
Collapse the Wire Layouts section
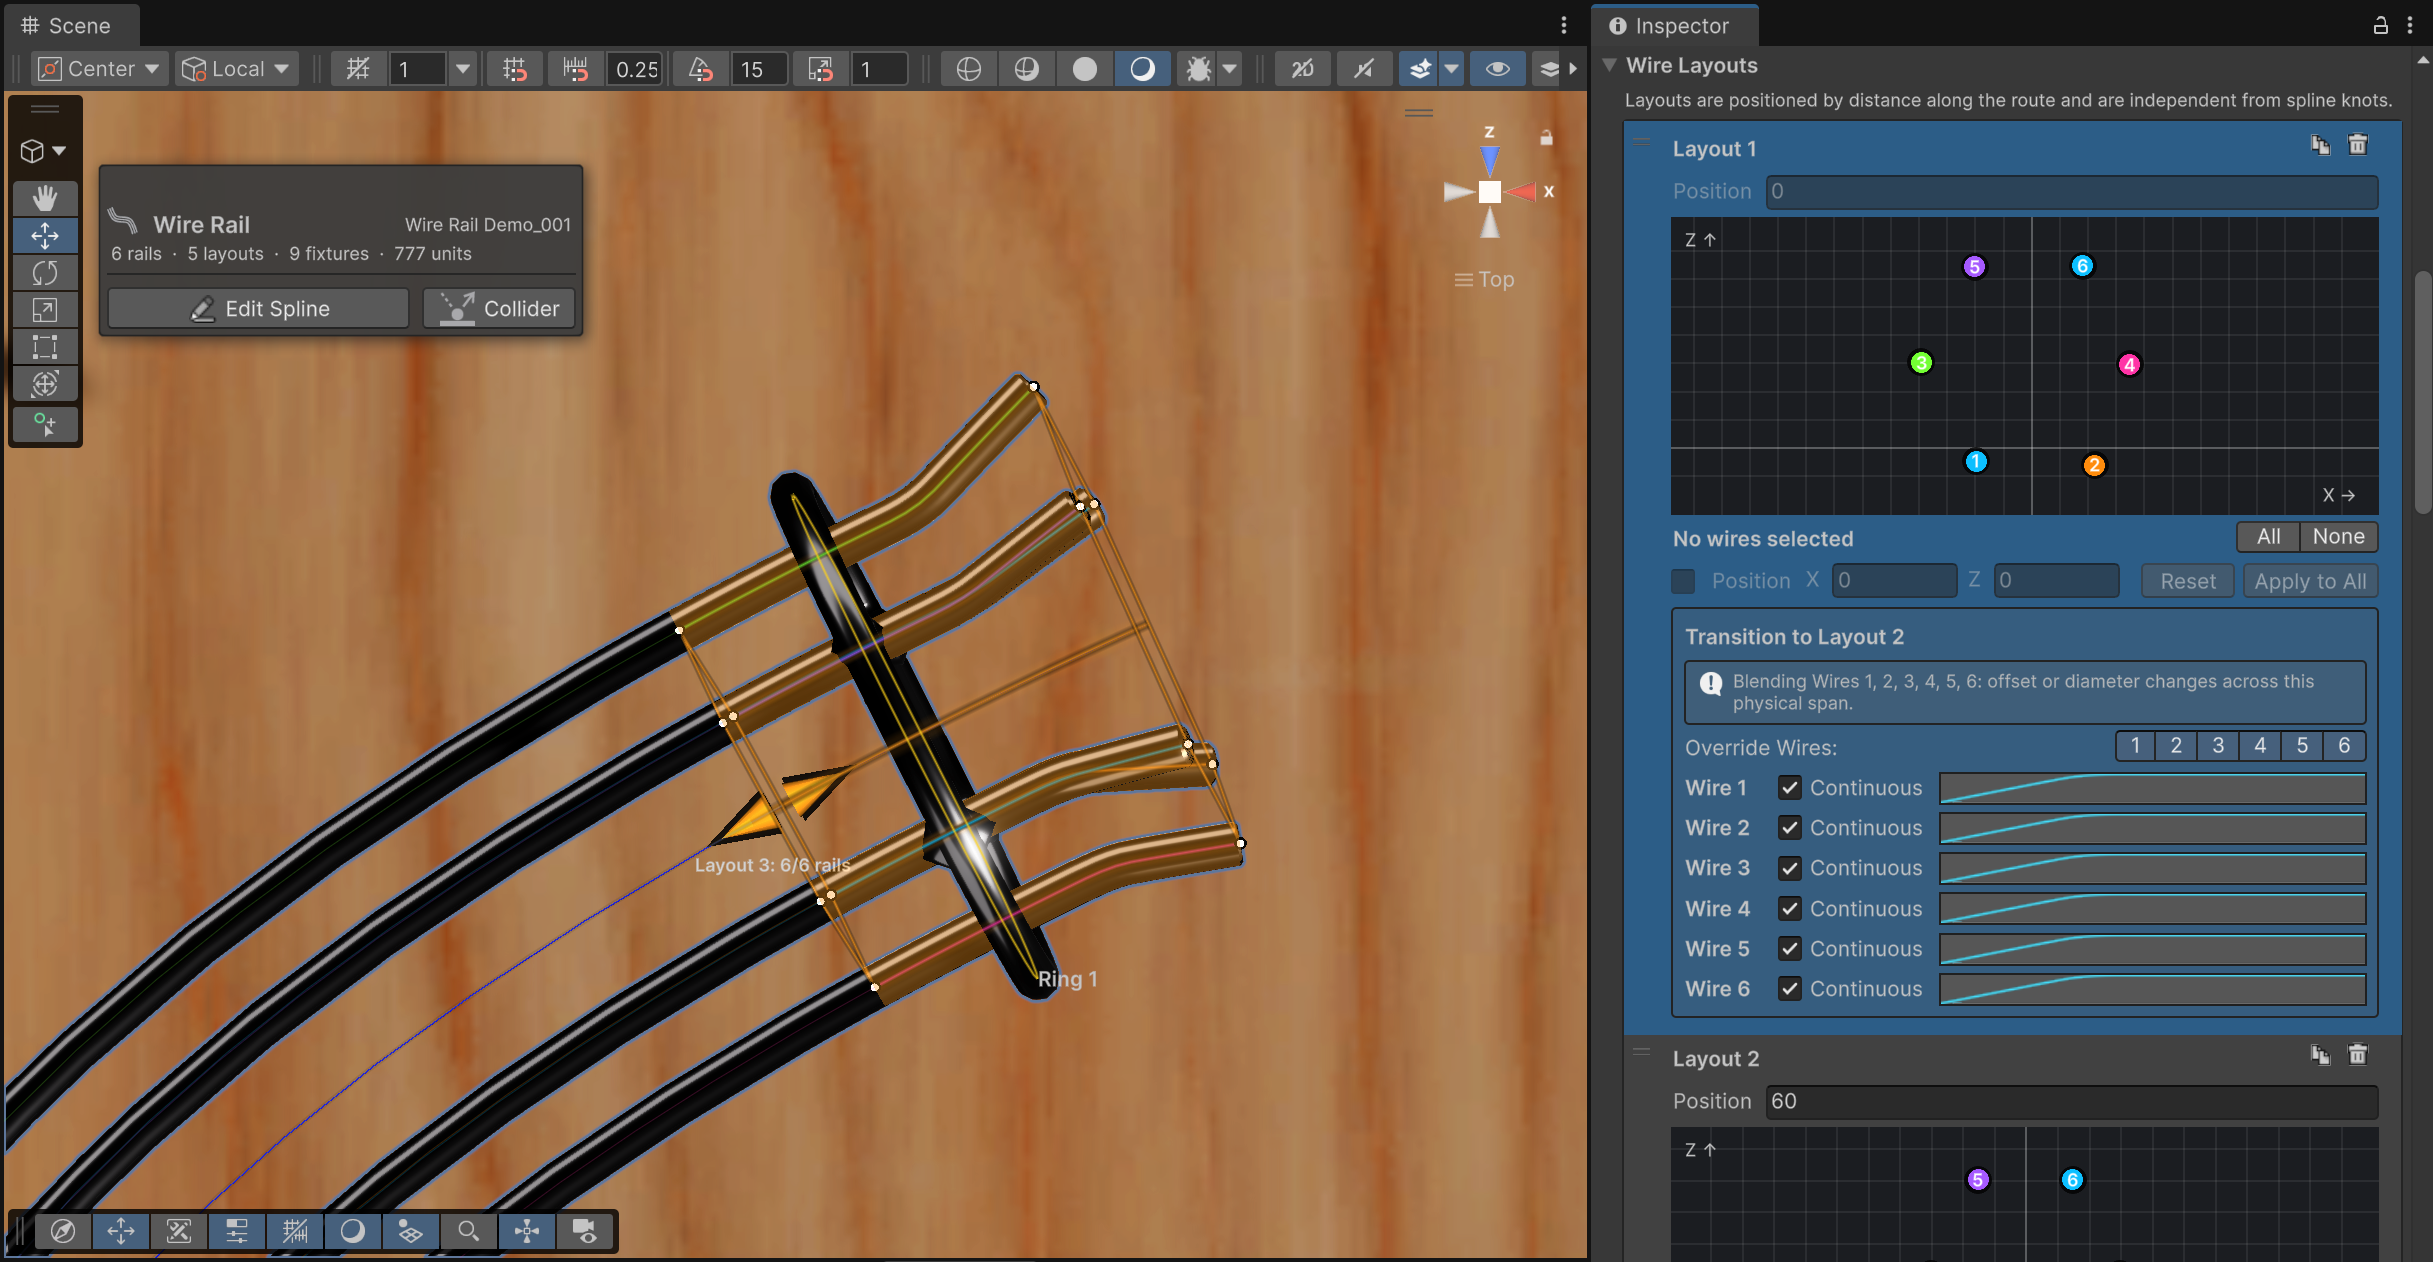pos(1610,65)
